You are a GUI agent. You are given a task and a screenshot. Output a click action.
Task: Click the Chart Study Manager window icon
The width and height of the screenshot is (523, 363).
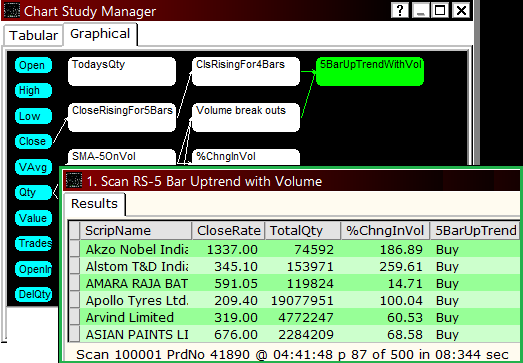pyautogui.click(x=12, y=11)
